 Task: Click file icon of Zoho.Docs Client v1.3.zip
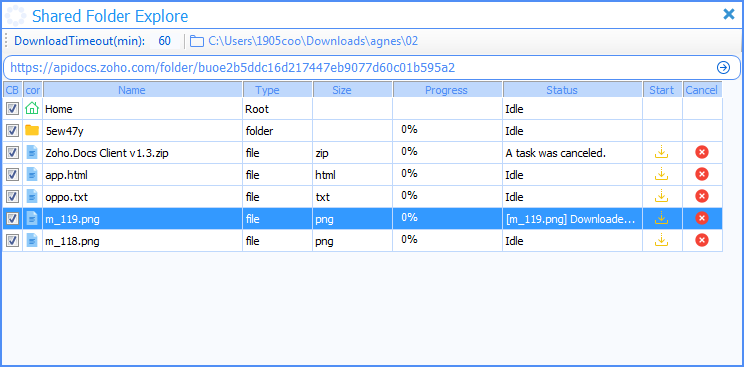click(x=32, y=152)
